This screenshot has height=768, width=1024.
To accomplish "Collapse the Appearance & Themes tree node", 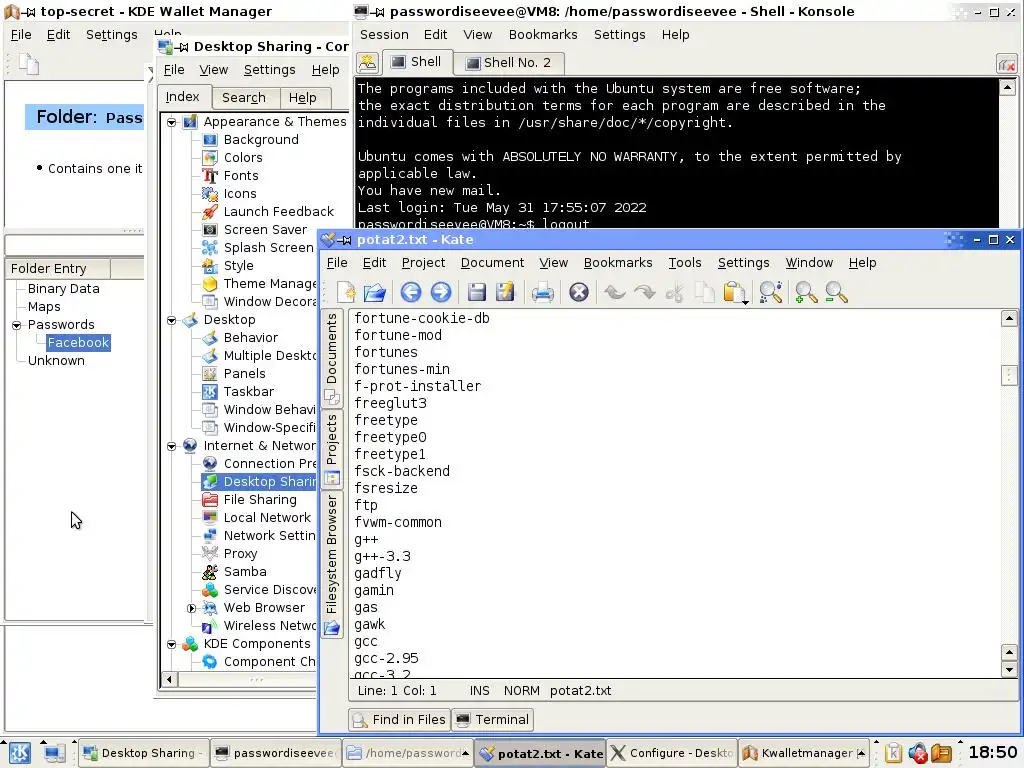I will (x=171, y=122).
